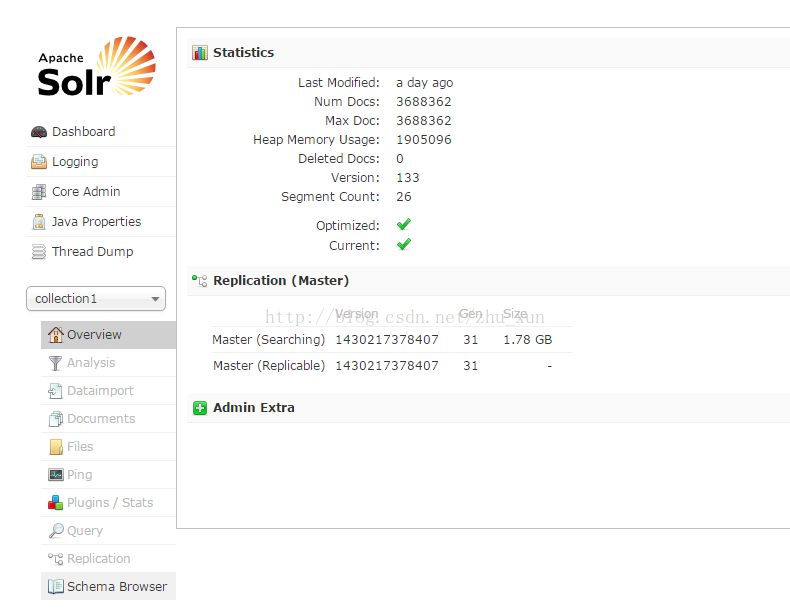The image size is (790, 612).
Task: Click the Ping monitor icon
Action: [x=55, y=474]
